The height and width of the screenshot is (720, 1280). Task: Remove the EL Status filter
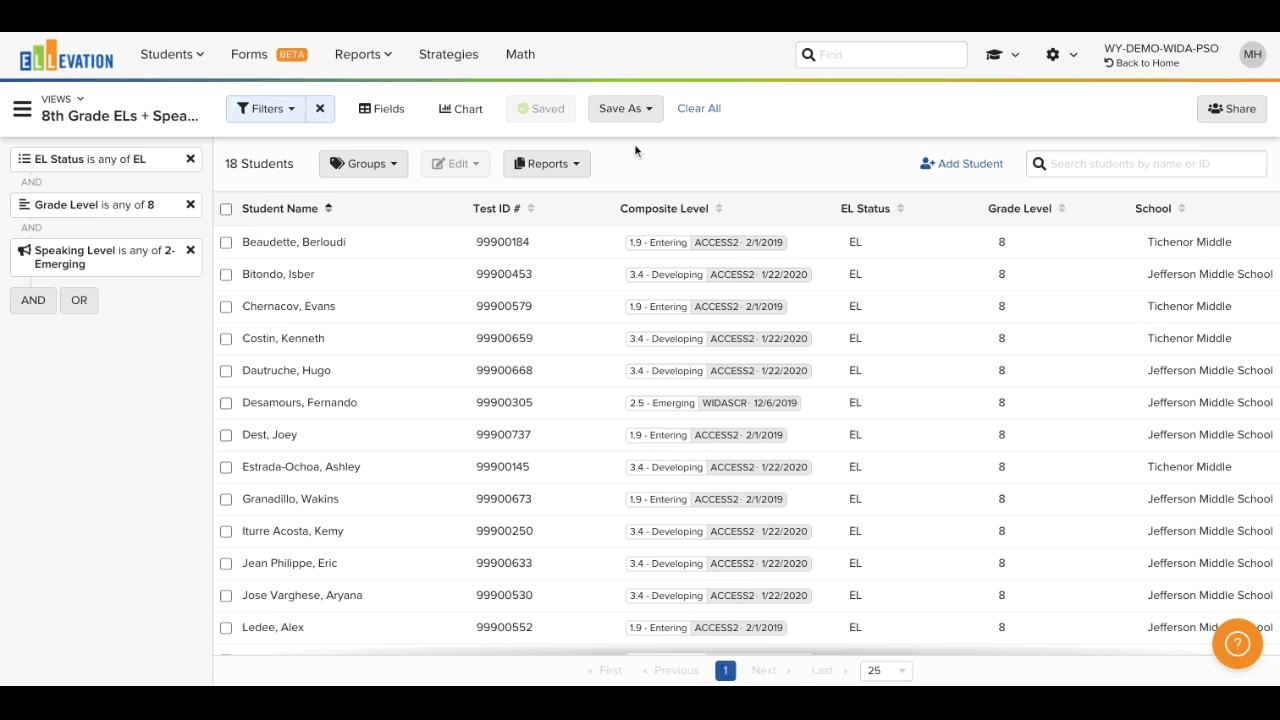(x=190, y=159)
